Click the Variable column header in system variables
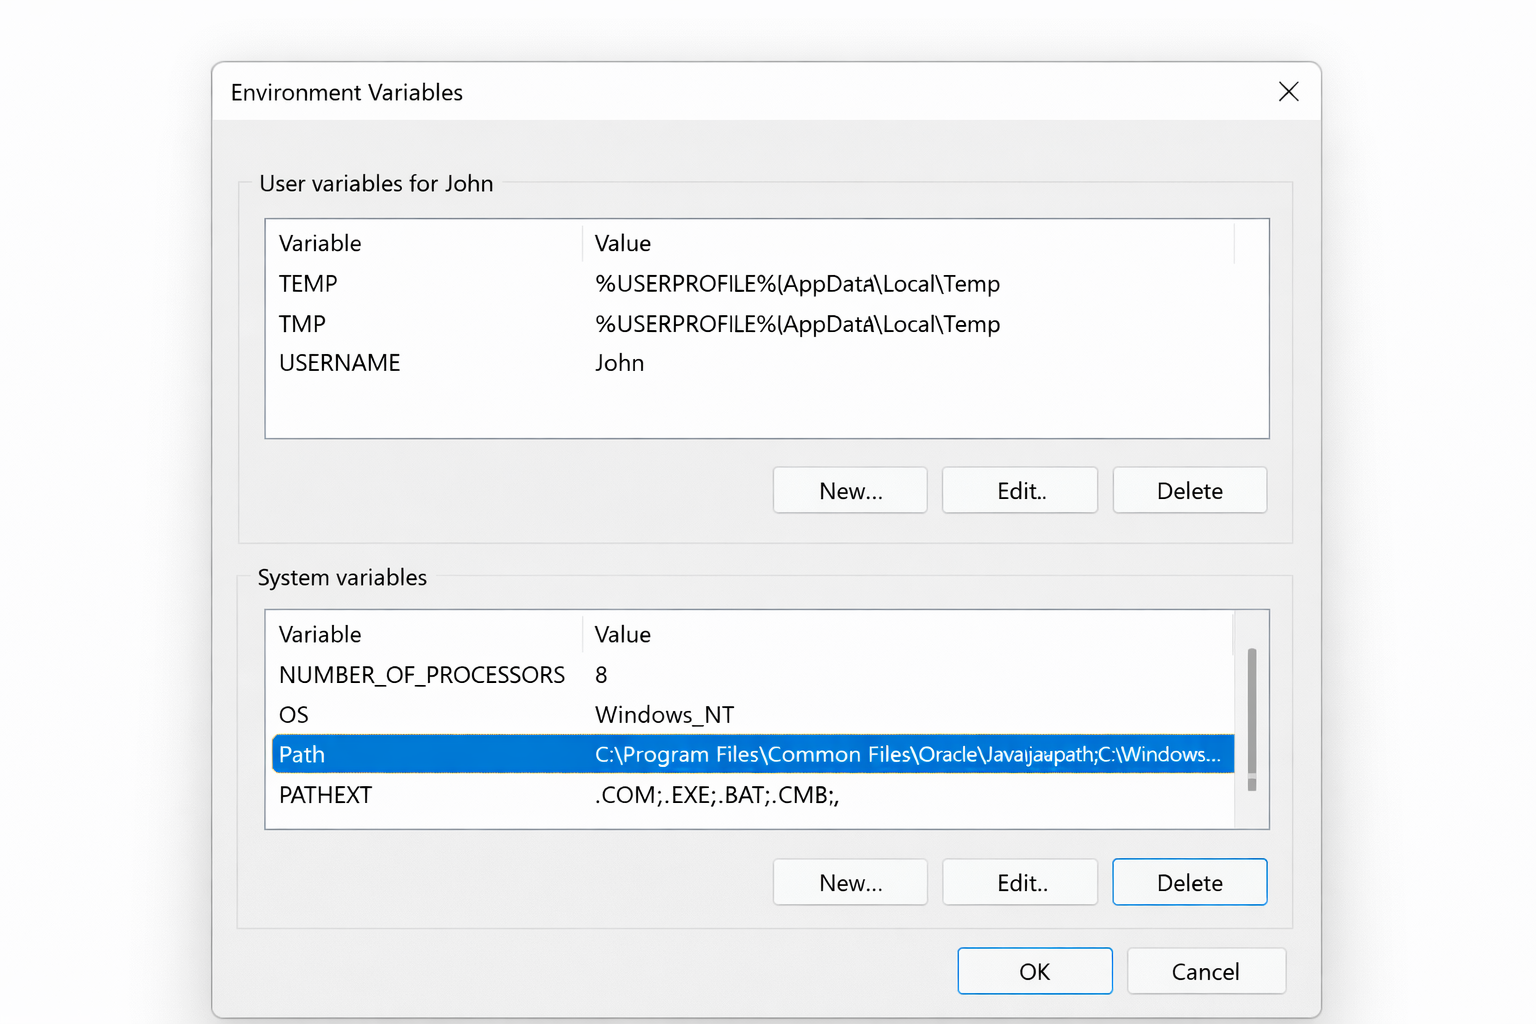Image resolution: width=1536 pixels, height=1024 pixels. pyautogui.click(x=320, y=634)
